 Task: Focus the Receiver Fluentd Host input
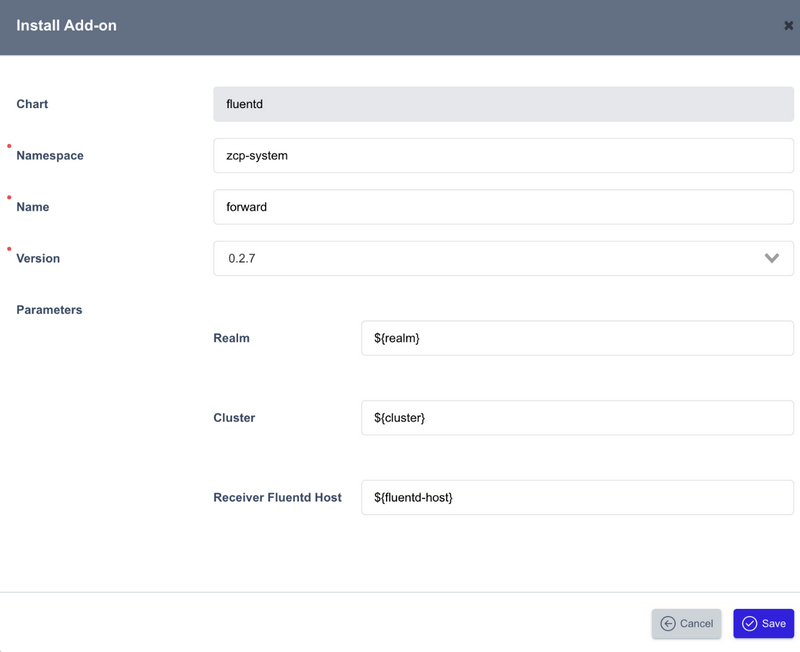[x=577, y=497]
